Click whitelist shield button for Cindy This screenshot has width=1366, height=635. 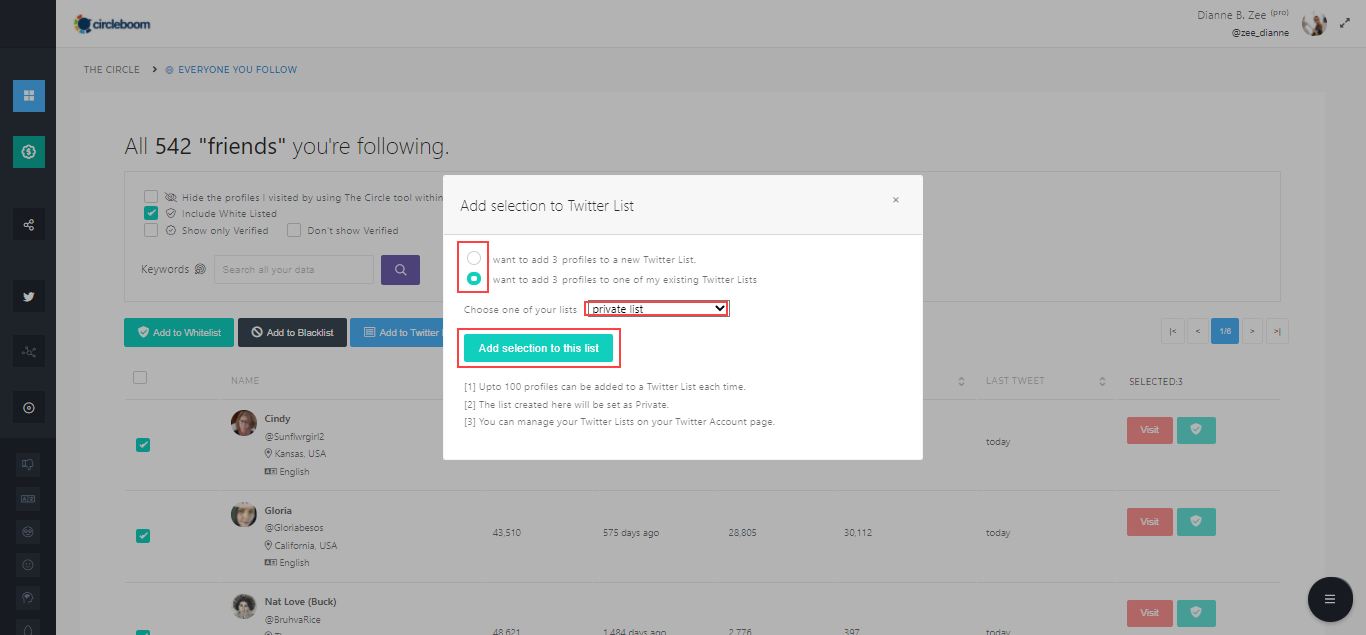pyautogui.click(x=1196, y=430)
